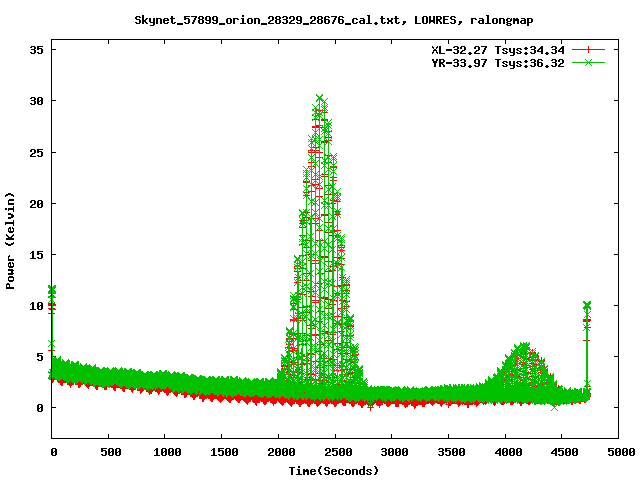This screenshot has height=480, width=640.
Task: Click y-axis tick label 30
Action: coord(36,101)
